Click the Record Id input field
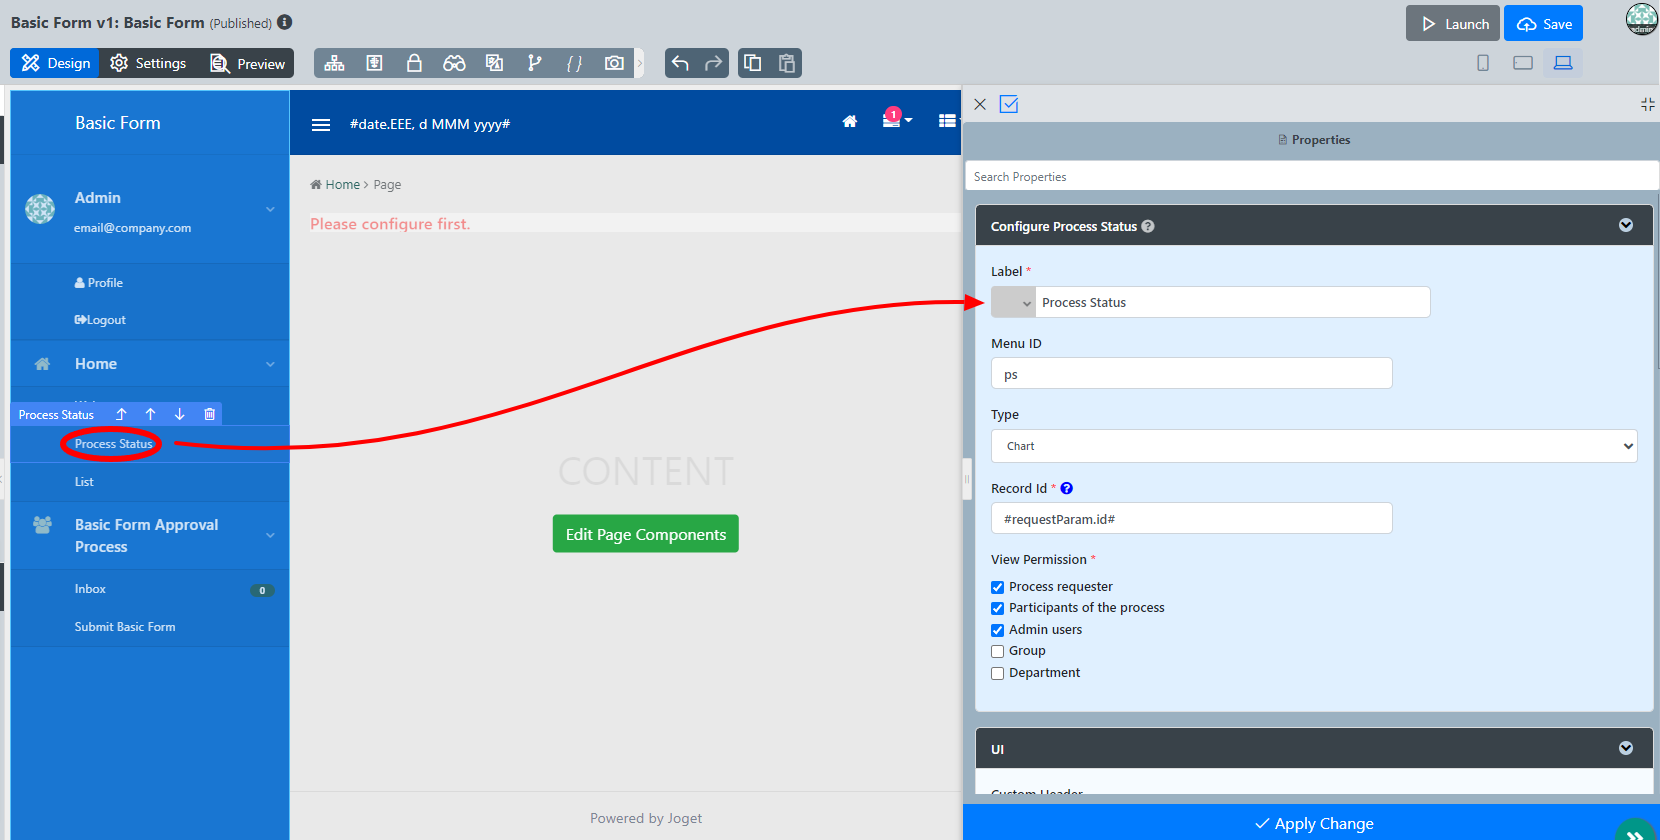This screenshot has width=1660, height=840. pos(1191,518)
